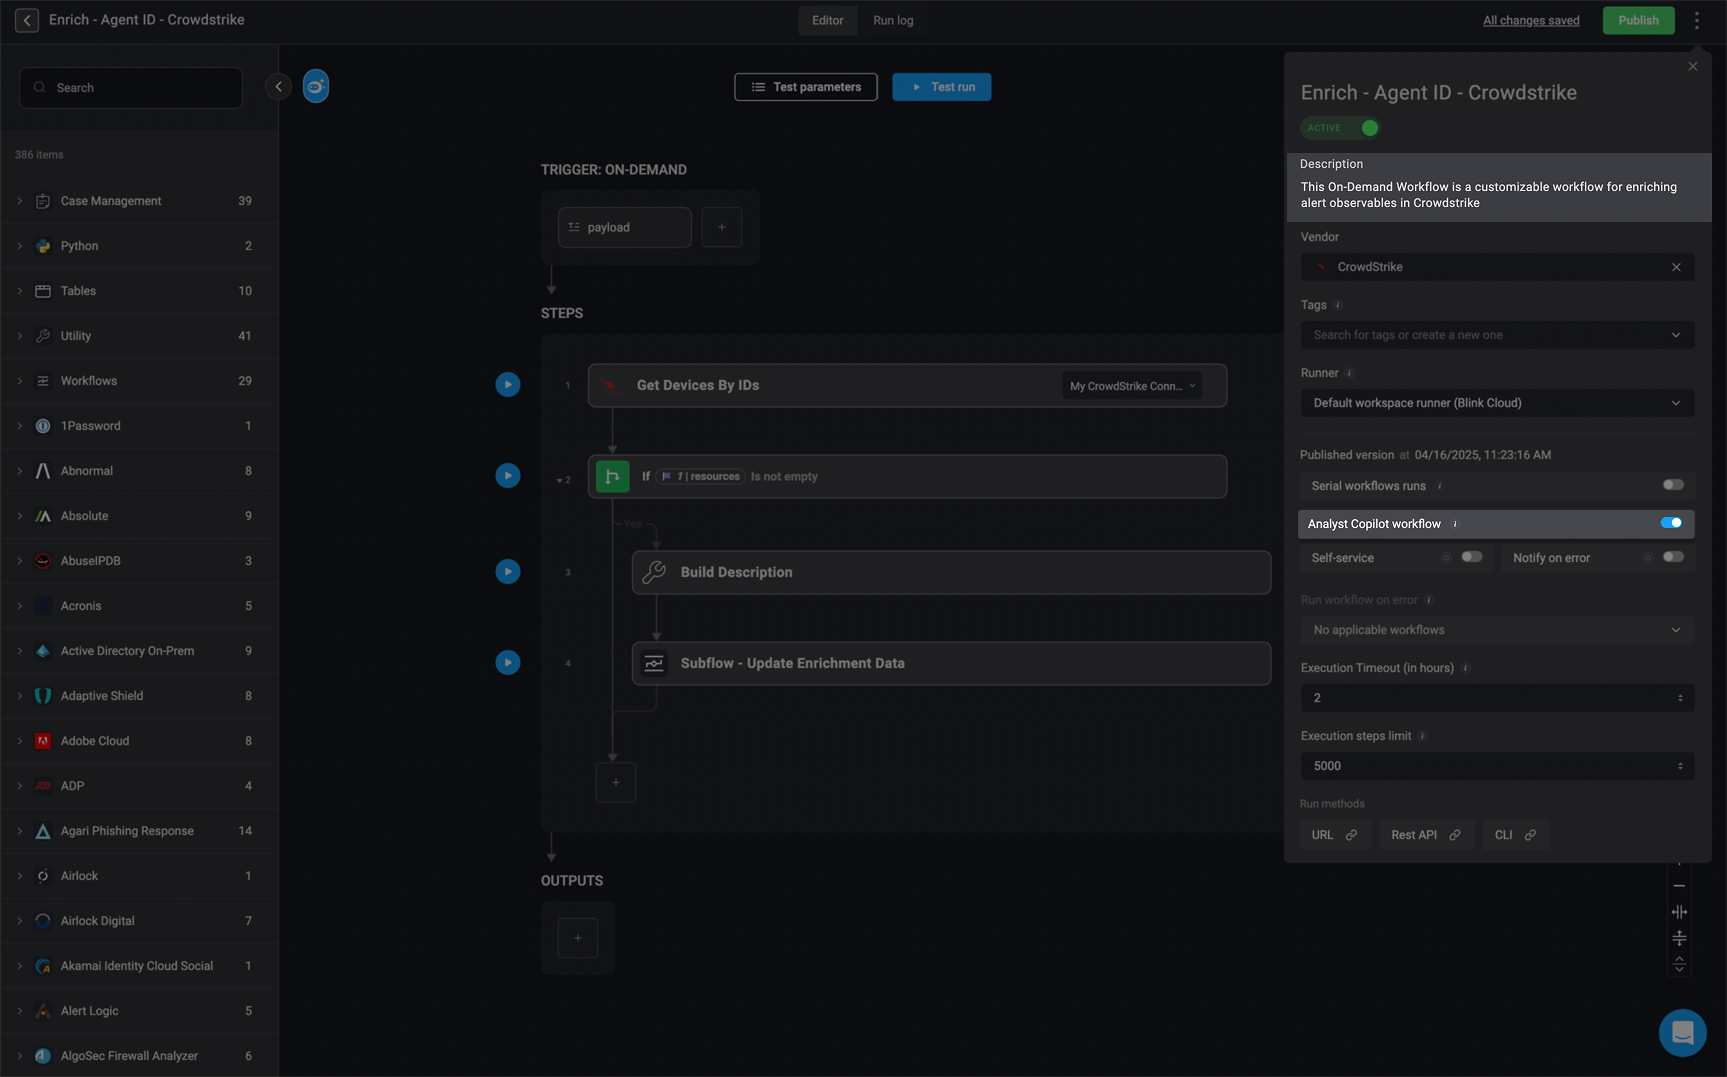Click the green branch condition icon
1727x1077 pixels.
[613, 477]
